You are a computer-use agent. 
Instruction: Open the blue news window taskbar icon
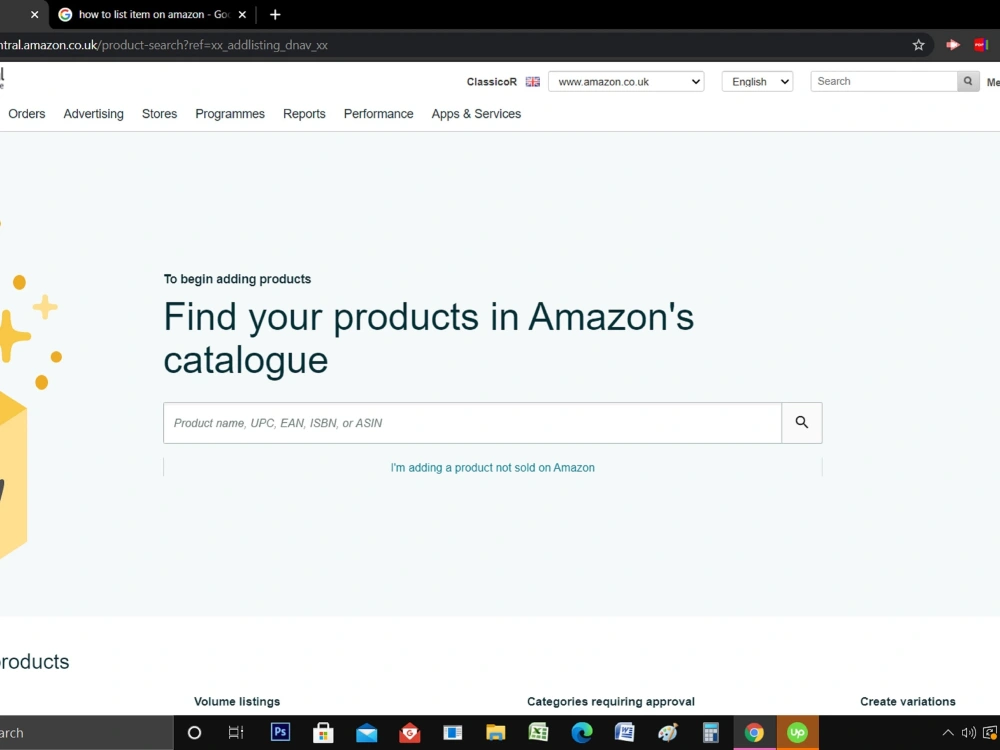[x=453, y=733]
